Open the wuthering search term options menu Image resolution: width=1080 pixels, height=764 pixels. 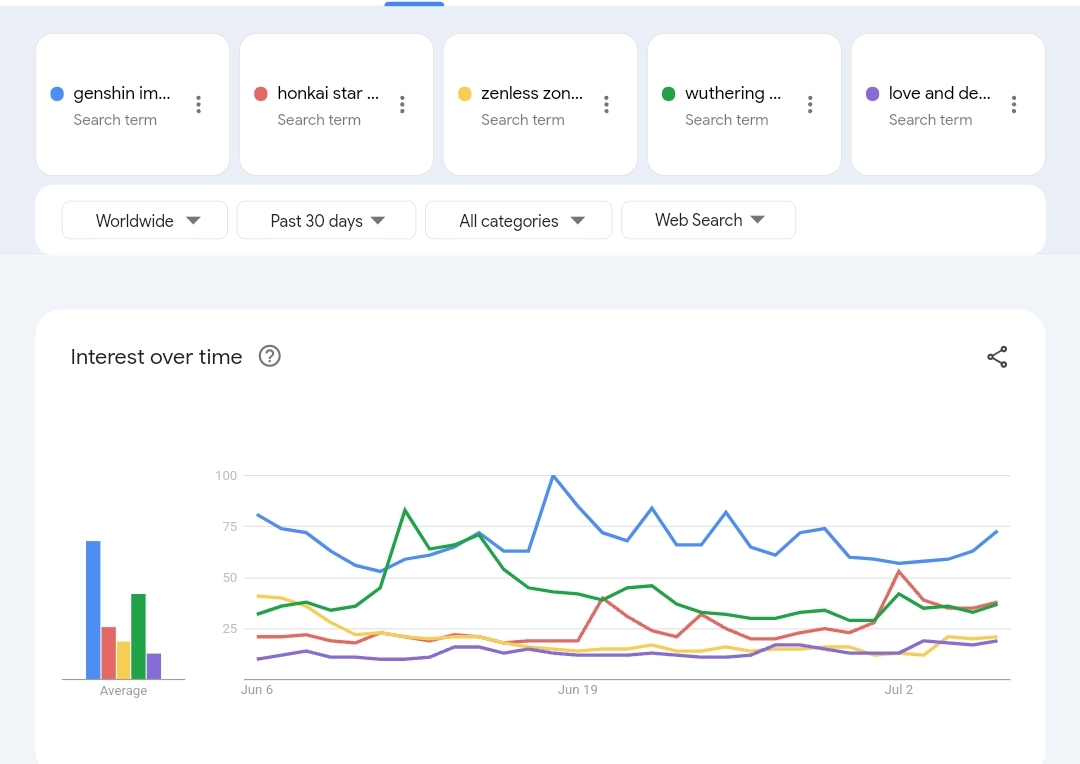click(x=810, y=105)
